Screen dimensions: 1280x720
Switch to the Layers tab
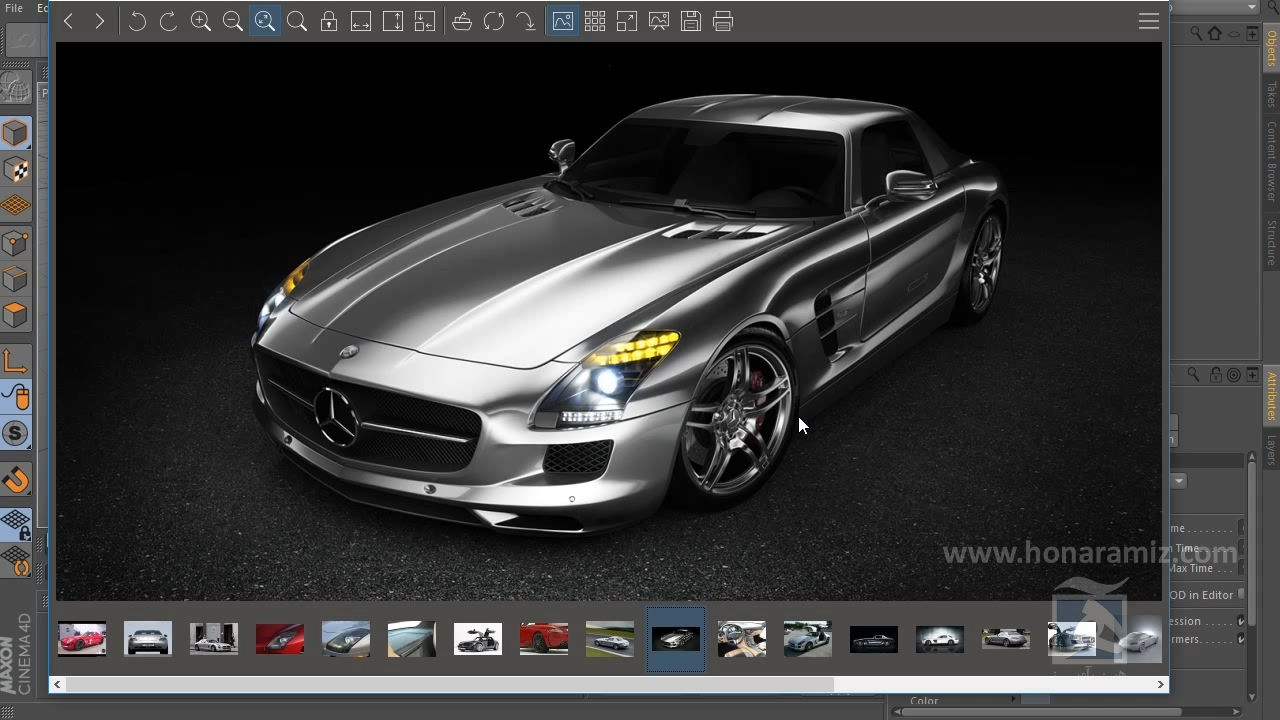(x=1272, y=450)
